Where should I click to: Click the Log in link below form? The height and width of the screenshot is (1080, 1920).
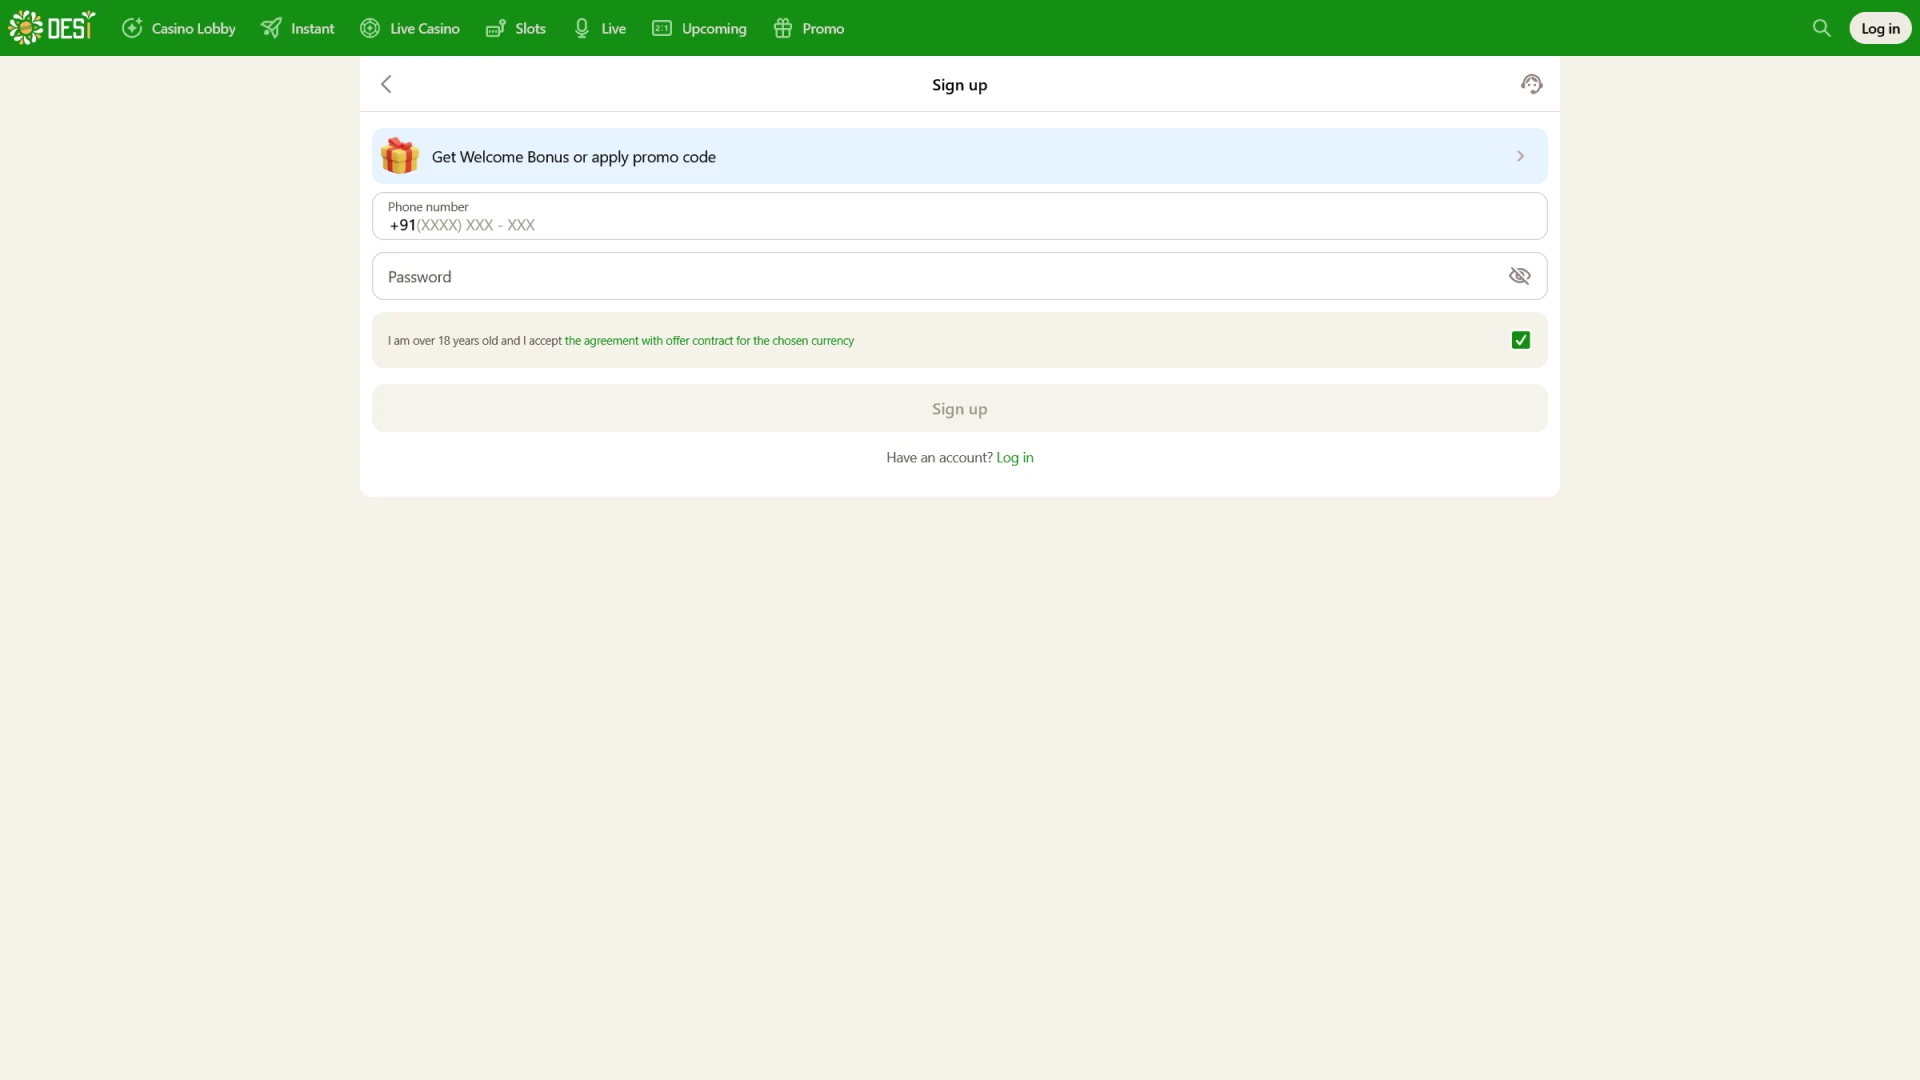click(1014, 457)
